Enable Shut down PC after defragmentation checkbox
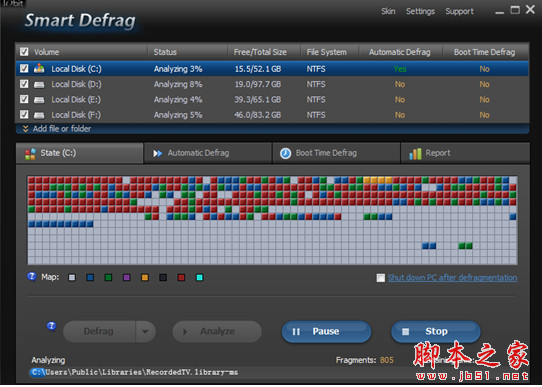This screenshot has height=387, width=542. click(x=381, y=278)
